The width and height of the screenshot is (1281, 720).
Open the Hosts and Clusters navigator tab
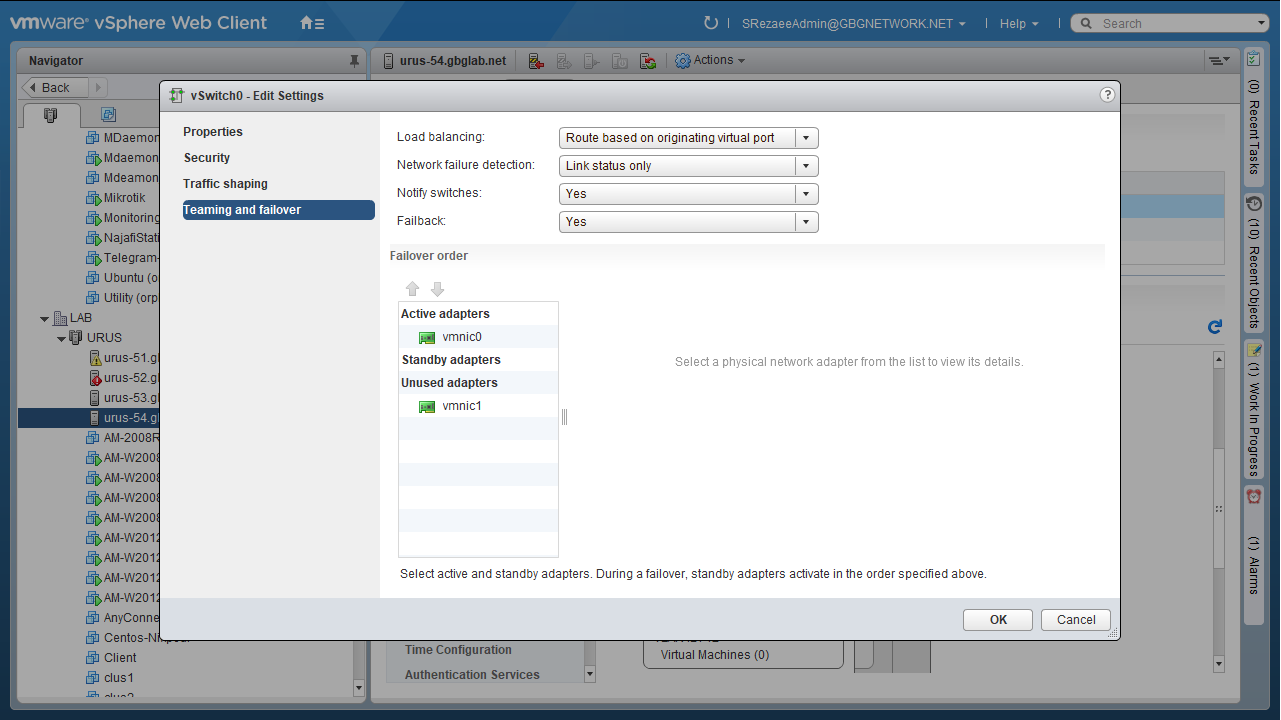pos(51,115)
